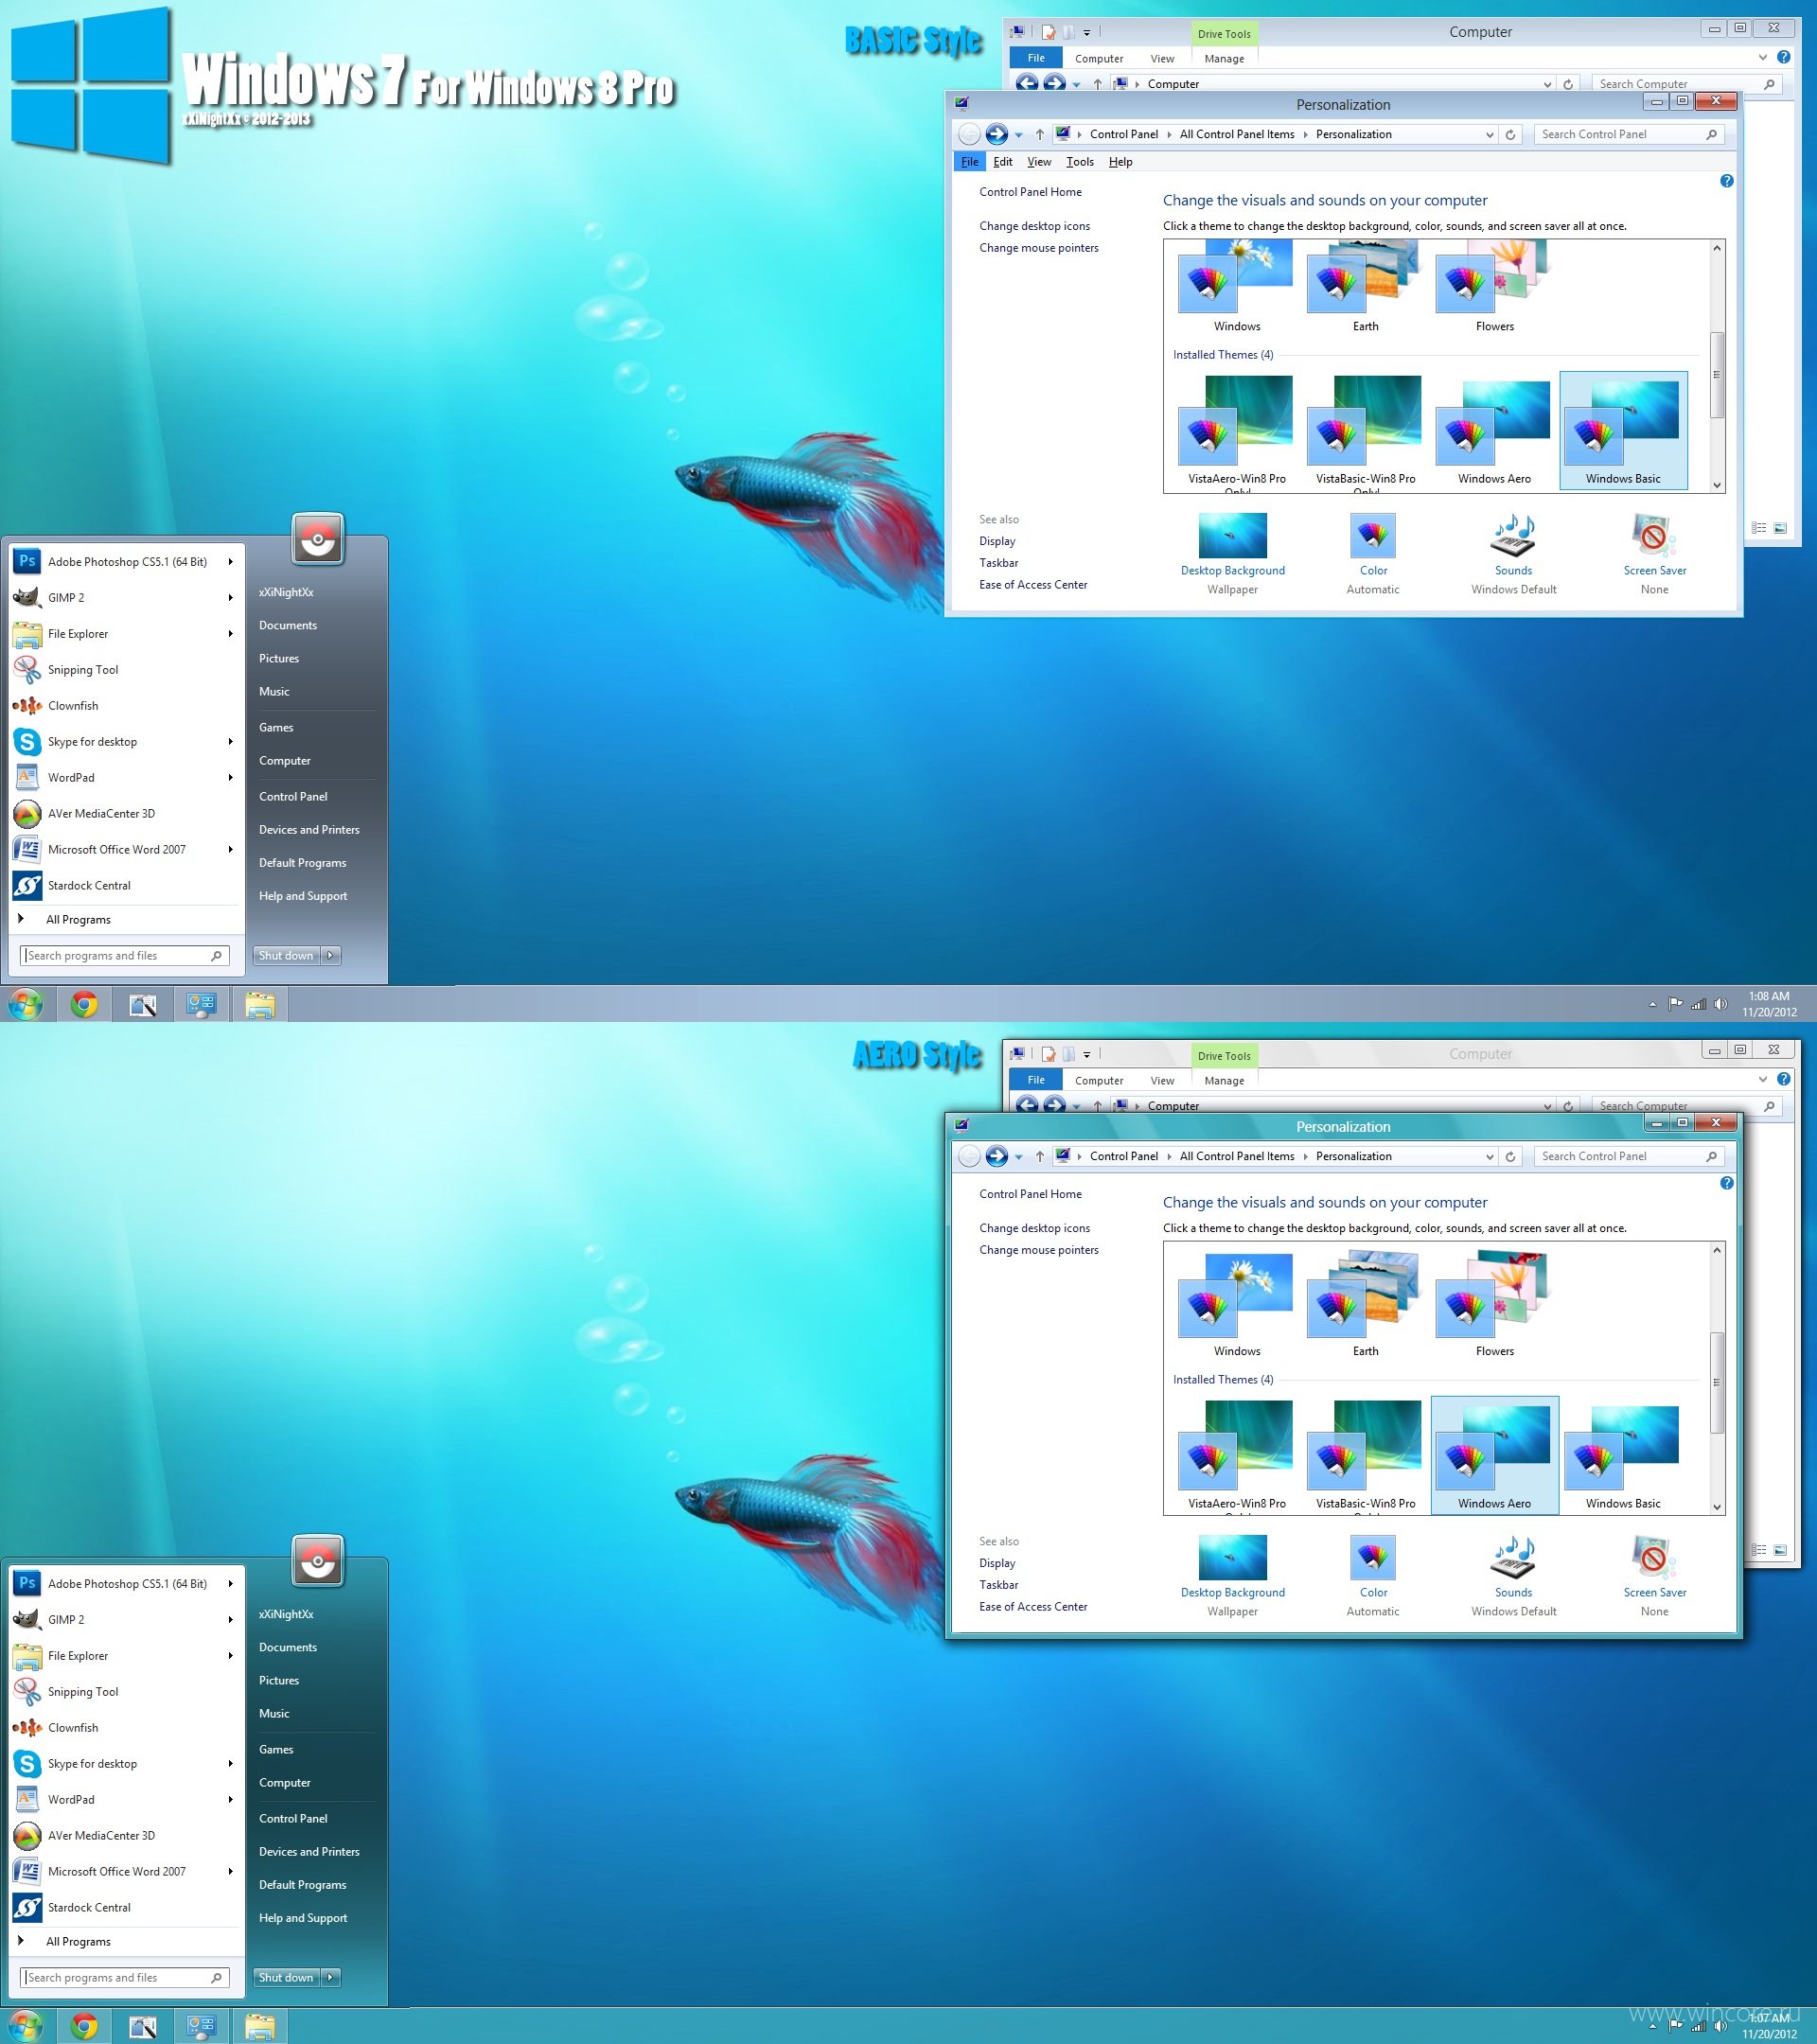Select VistaAero-Win8 Pro theme in Basic Style window
The width and height of the screenshot is (1817, 2044).
(x=1237, y=431)
